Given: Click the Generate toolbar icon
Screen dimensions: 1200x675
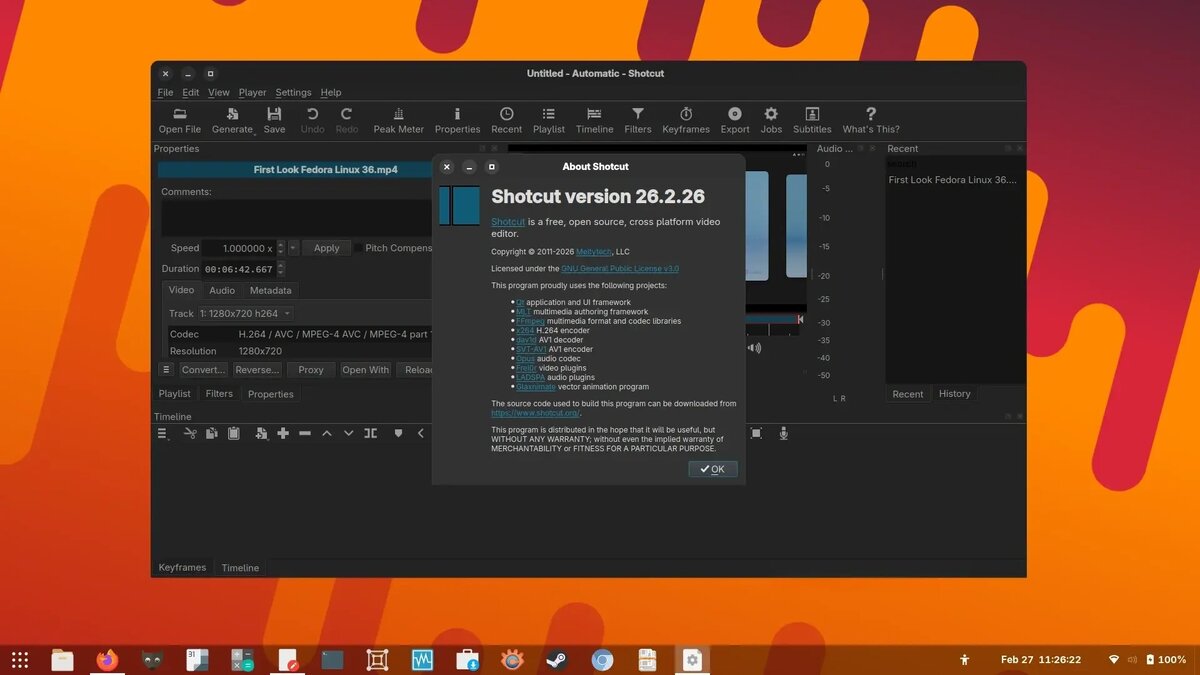Looking at the screenshot, I should (233, 114).
